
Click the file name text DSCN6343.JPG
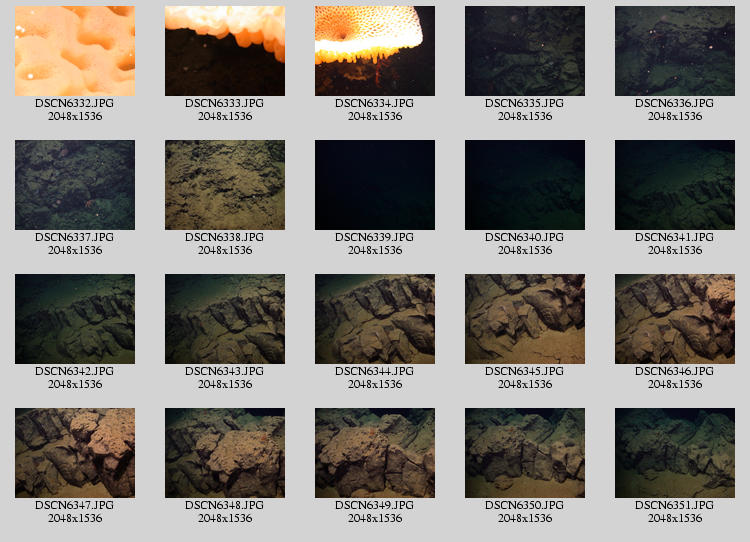coord(225,371)
